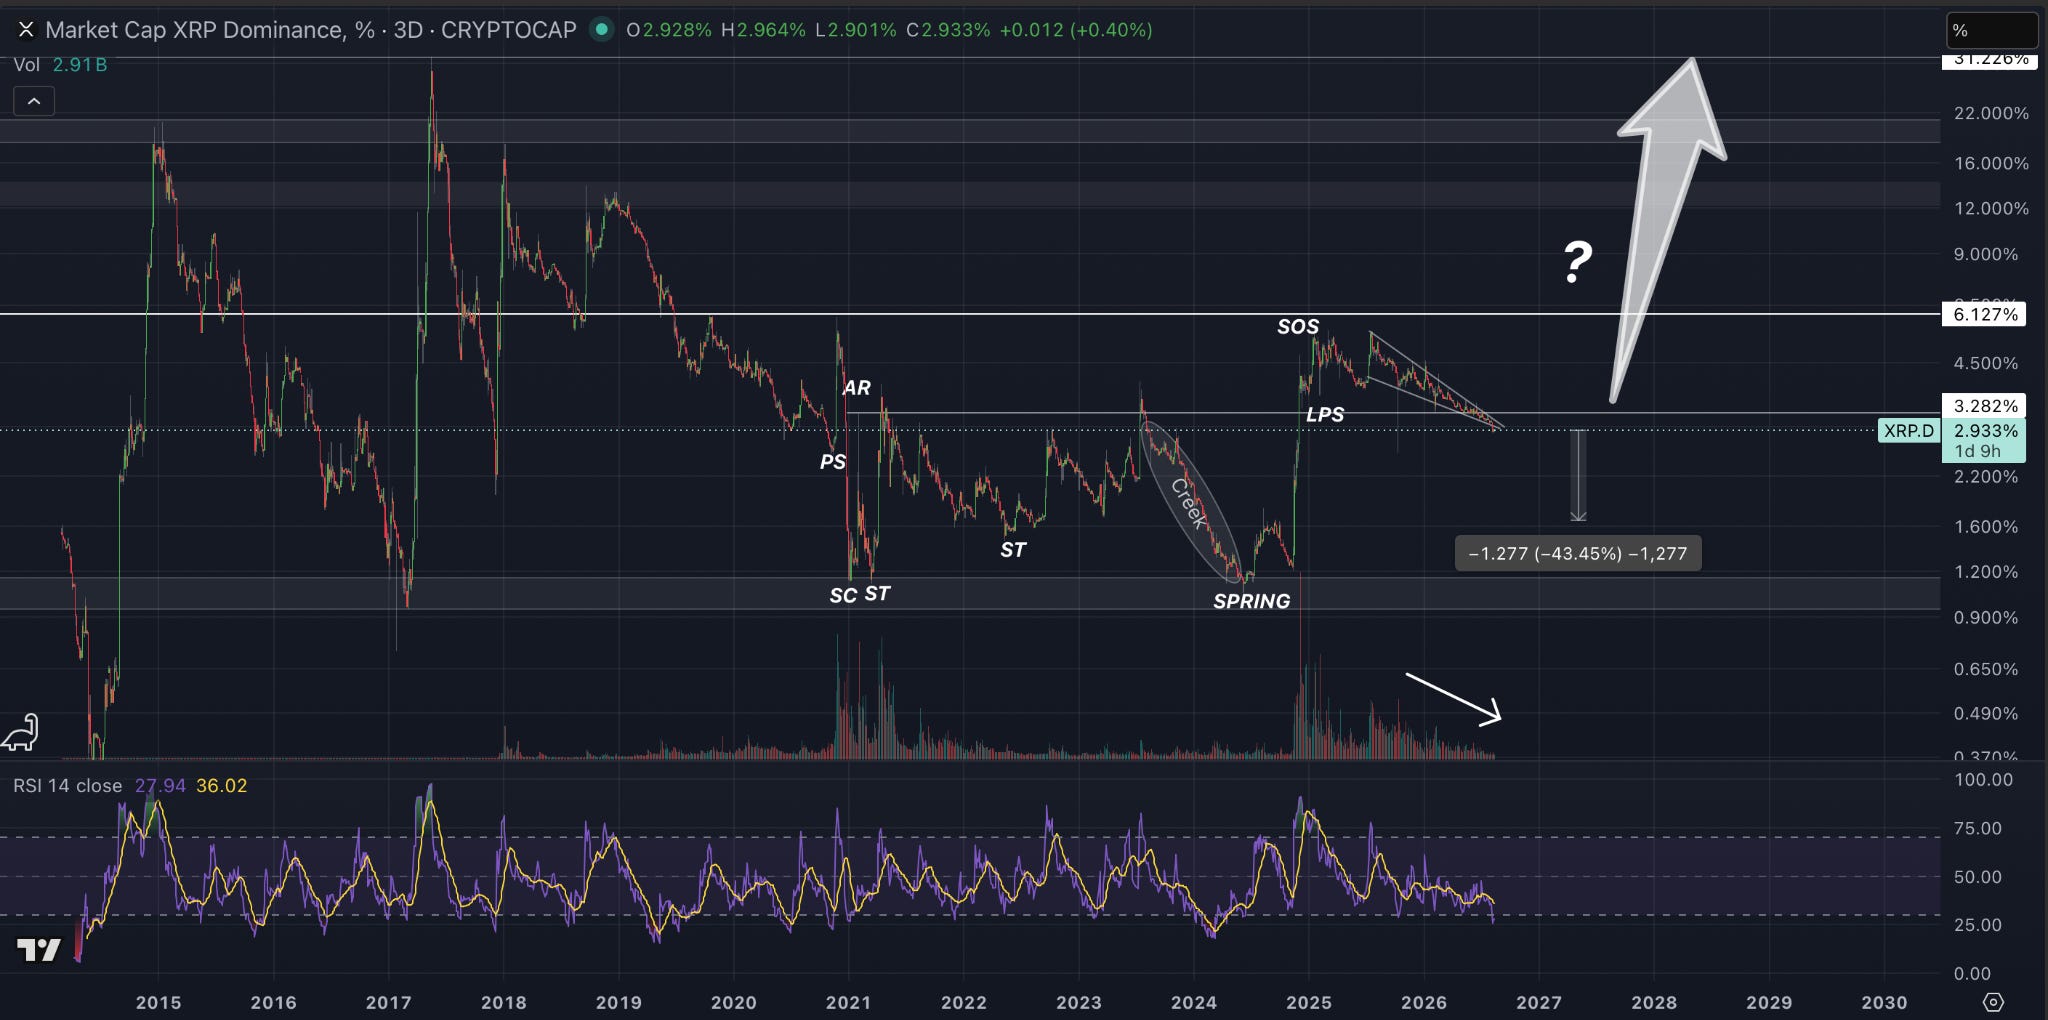Screen dimensions: 2048x1020
Task: Click the low value L2.901%
Action: pos(855,30)
